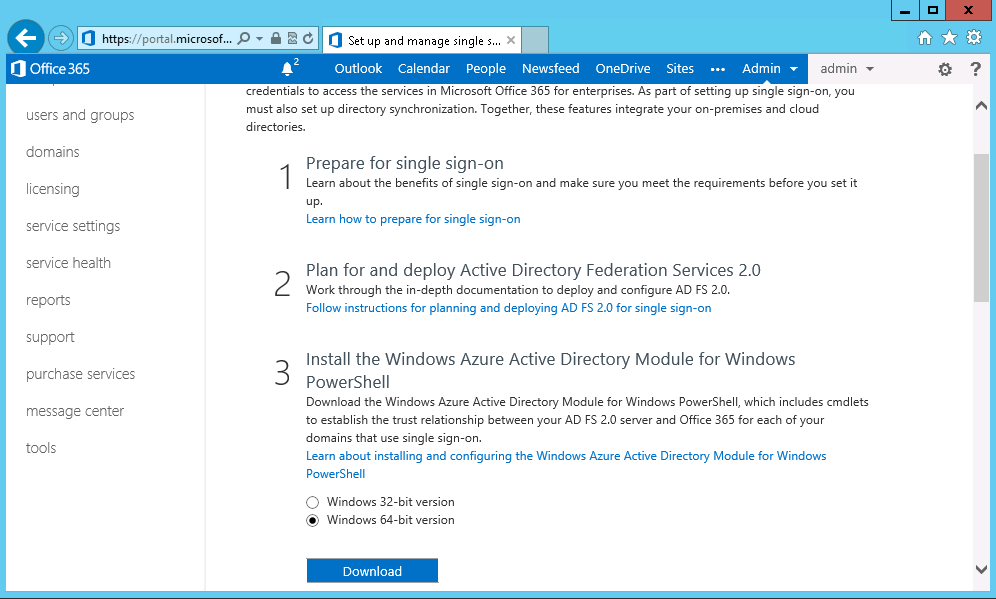Click the Download button
The width and height of the screenshot is (996, 599).
coord(372,571)
